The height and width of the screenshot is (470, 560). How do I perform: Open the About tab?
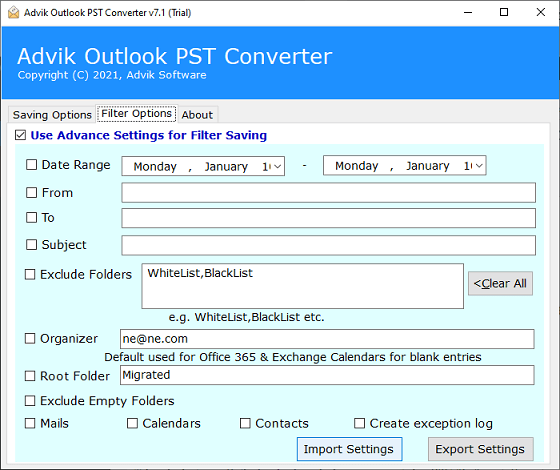pos(197,115)
